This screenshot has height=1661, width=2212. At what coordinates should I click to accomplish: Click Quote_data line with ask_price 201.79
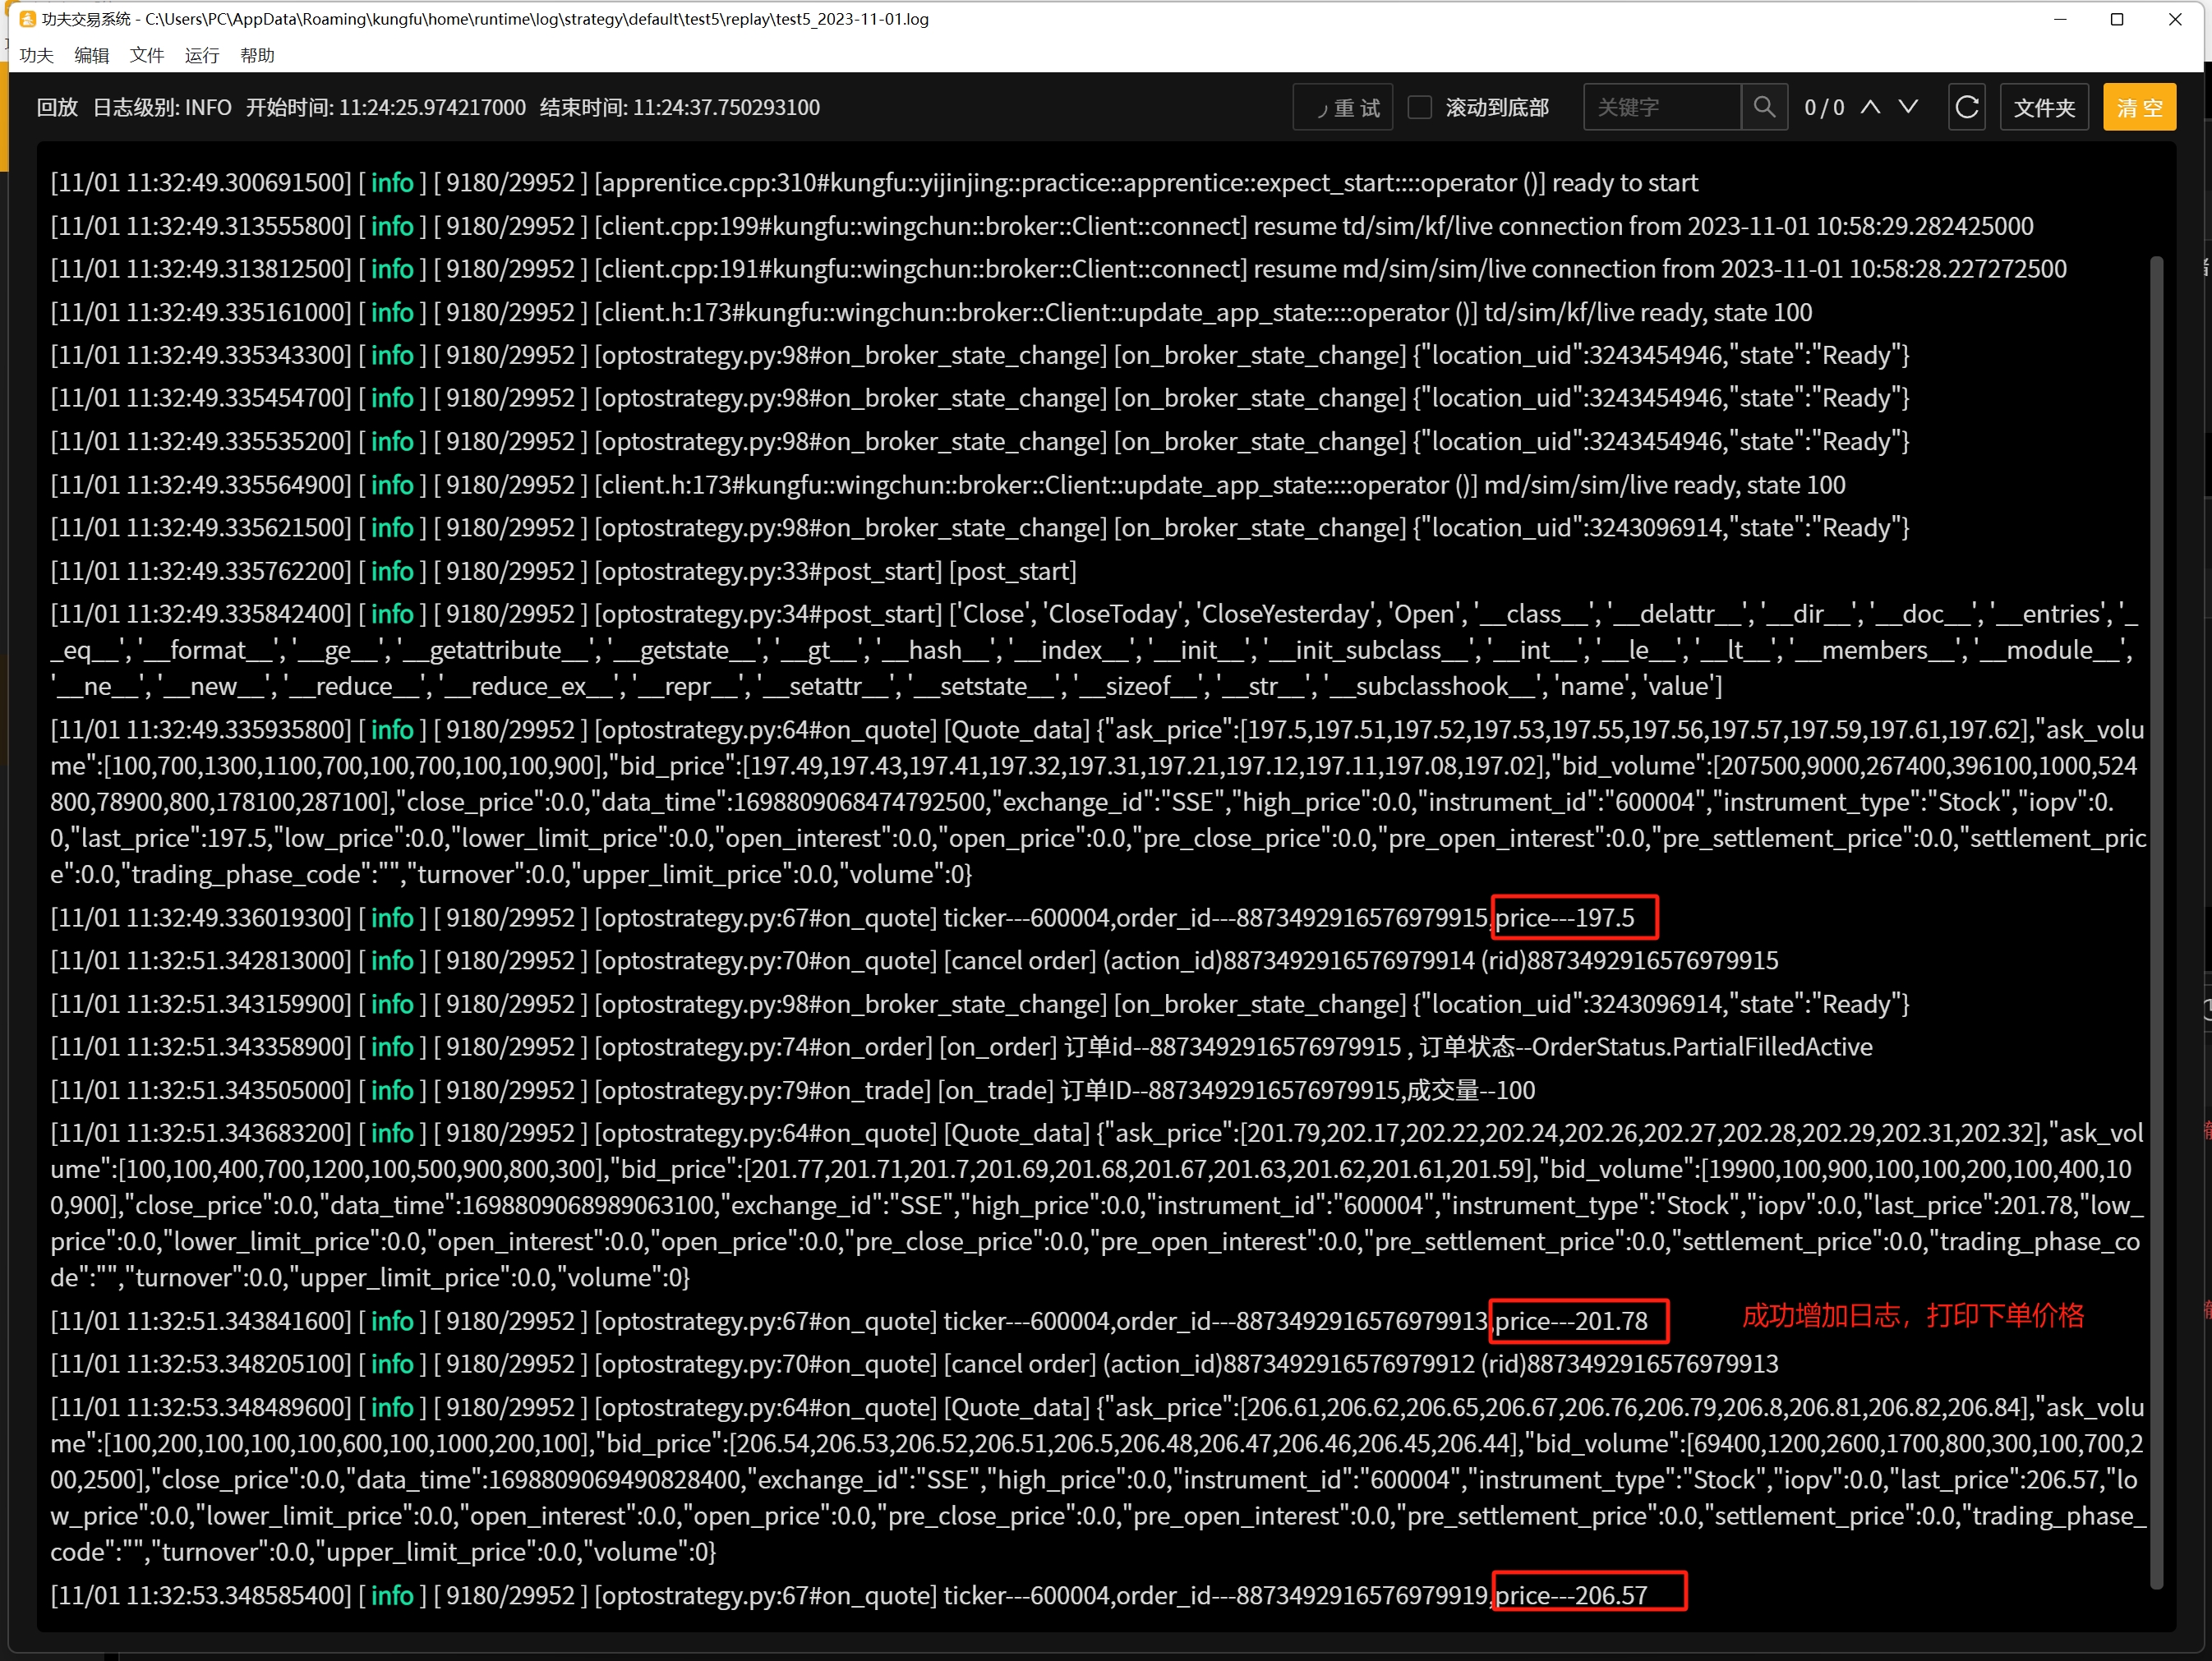tap(1098, 1205)
